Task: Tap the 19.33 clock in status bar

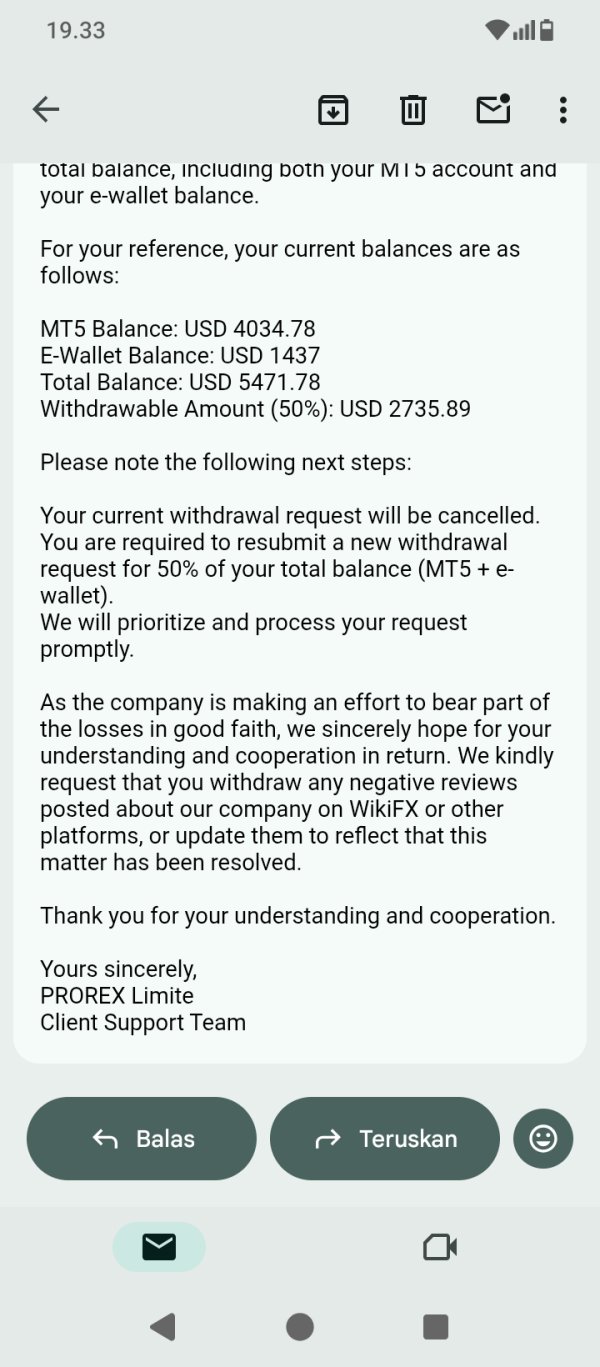Action: tap(75, 30)
